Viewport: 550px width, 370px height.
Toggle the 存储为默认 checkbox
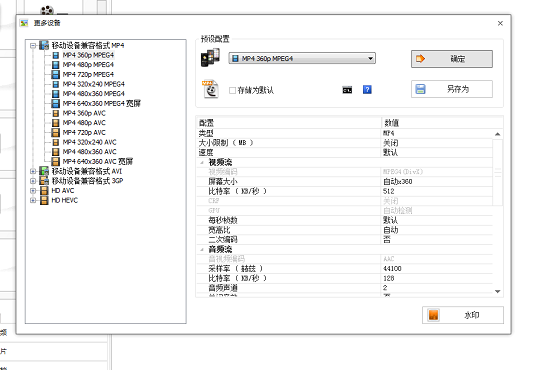coord(232,90)
